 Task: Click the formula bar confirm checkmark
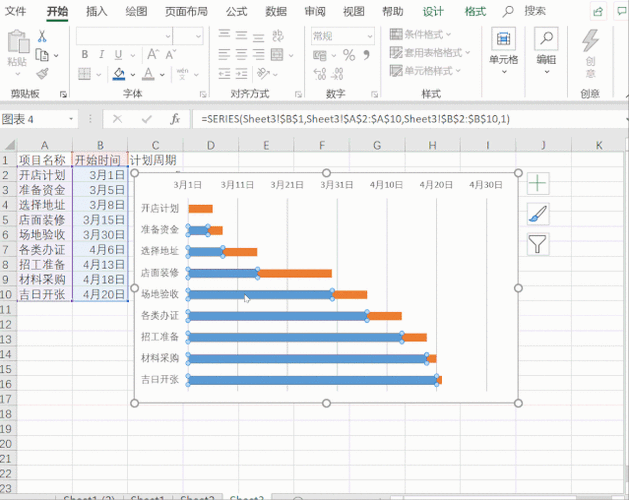[x=146, y=119]
